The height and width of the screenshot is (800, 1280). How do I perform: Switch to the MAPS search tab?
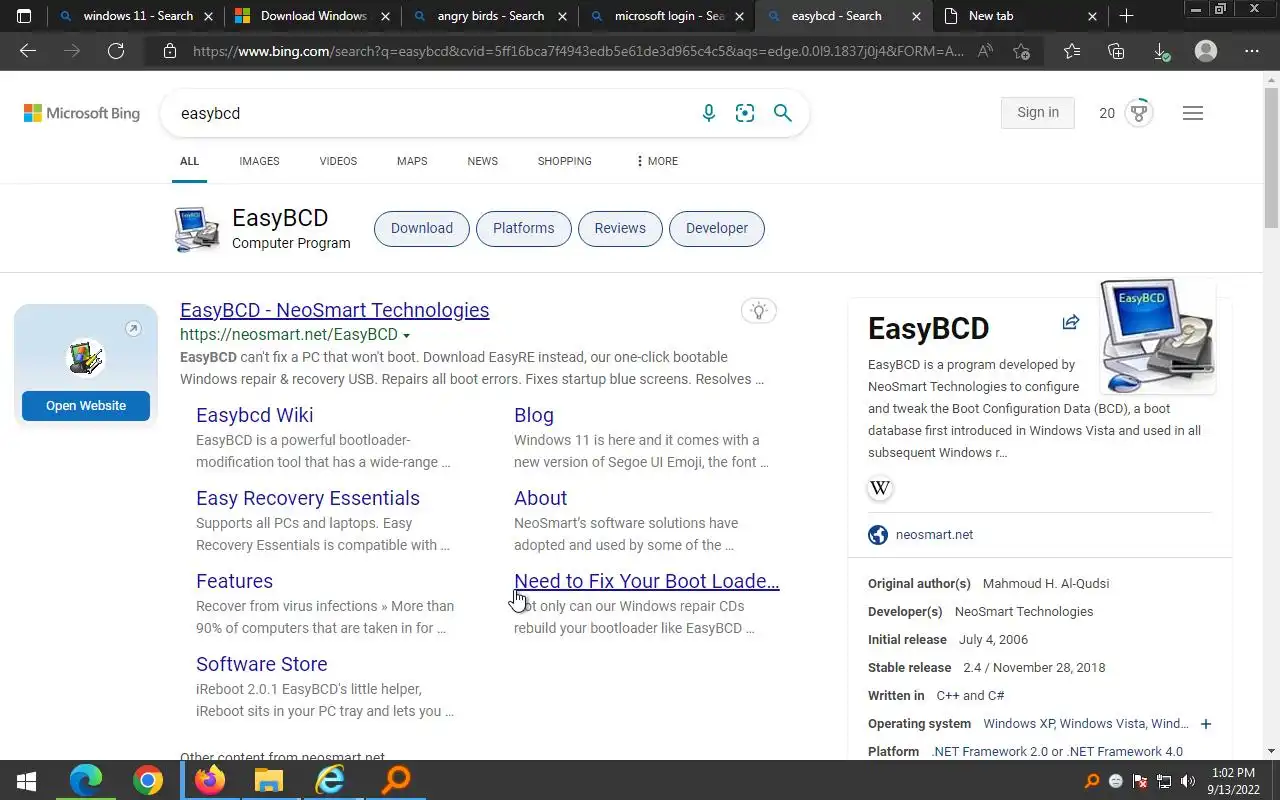click(412, 161)
